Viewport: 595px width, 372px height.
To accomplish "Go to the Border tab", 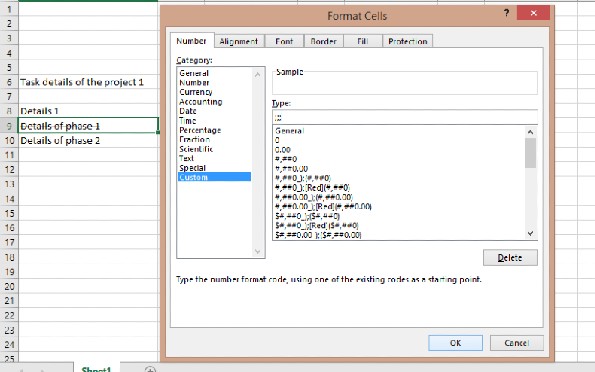I will (x=323, y=41).
